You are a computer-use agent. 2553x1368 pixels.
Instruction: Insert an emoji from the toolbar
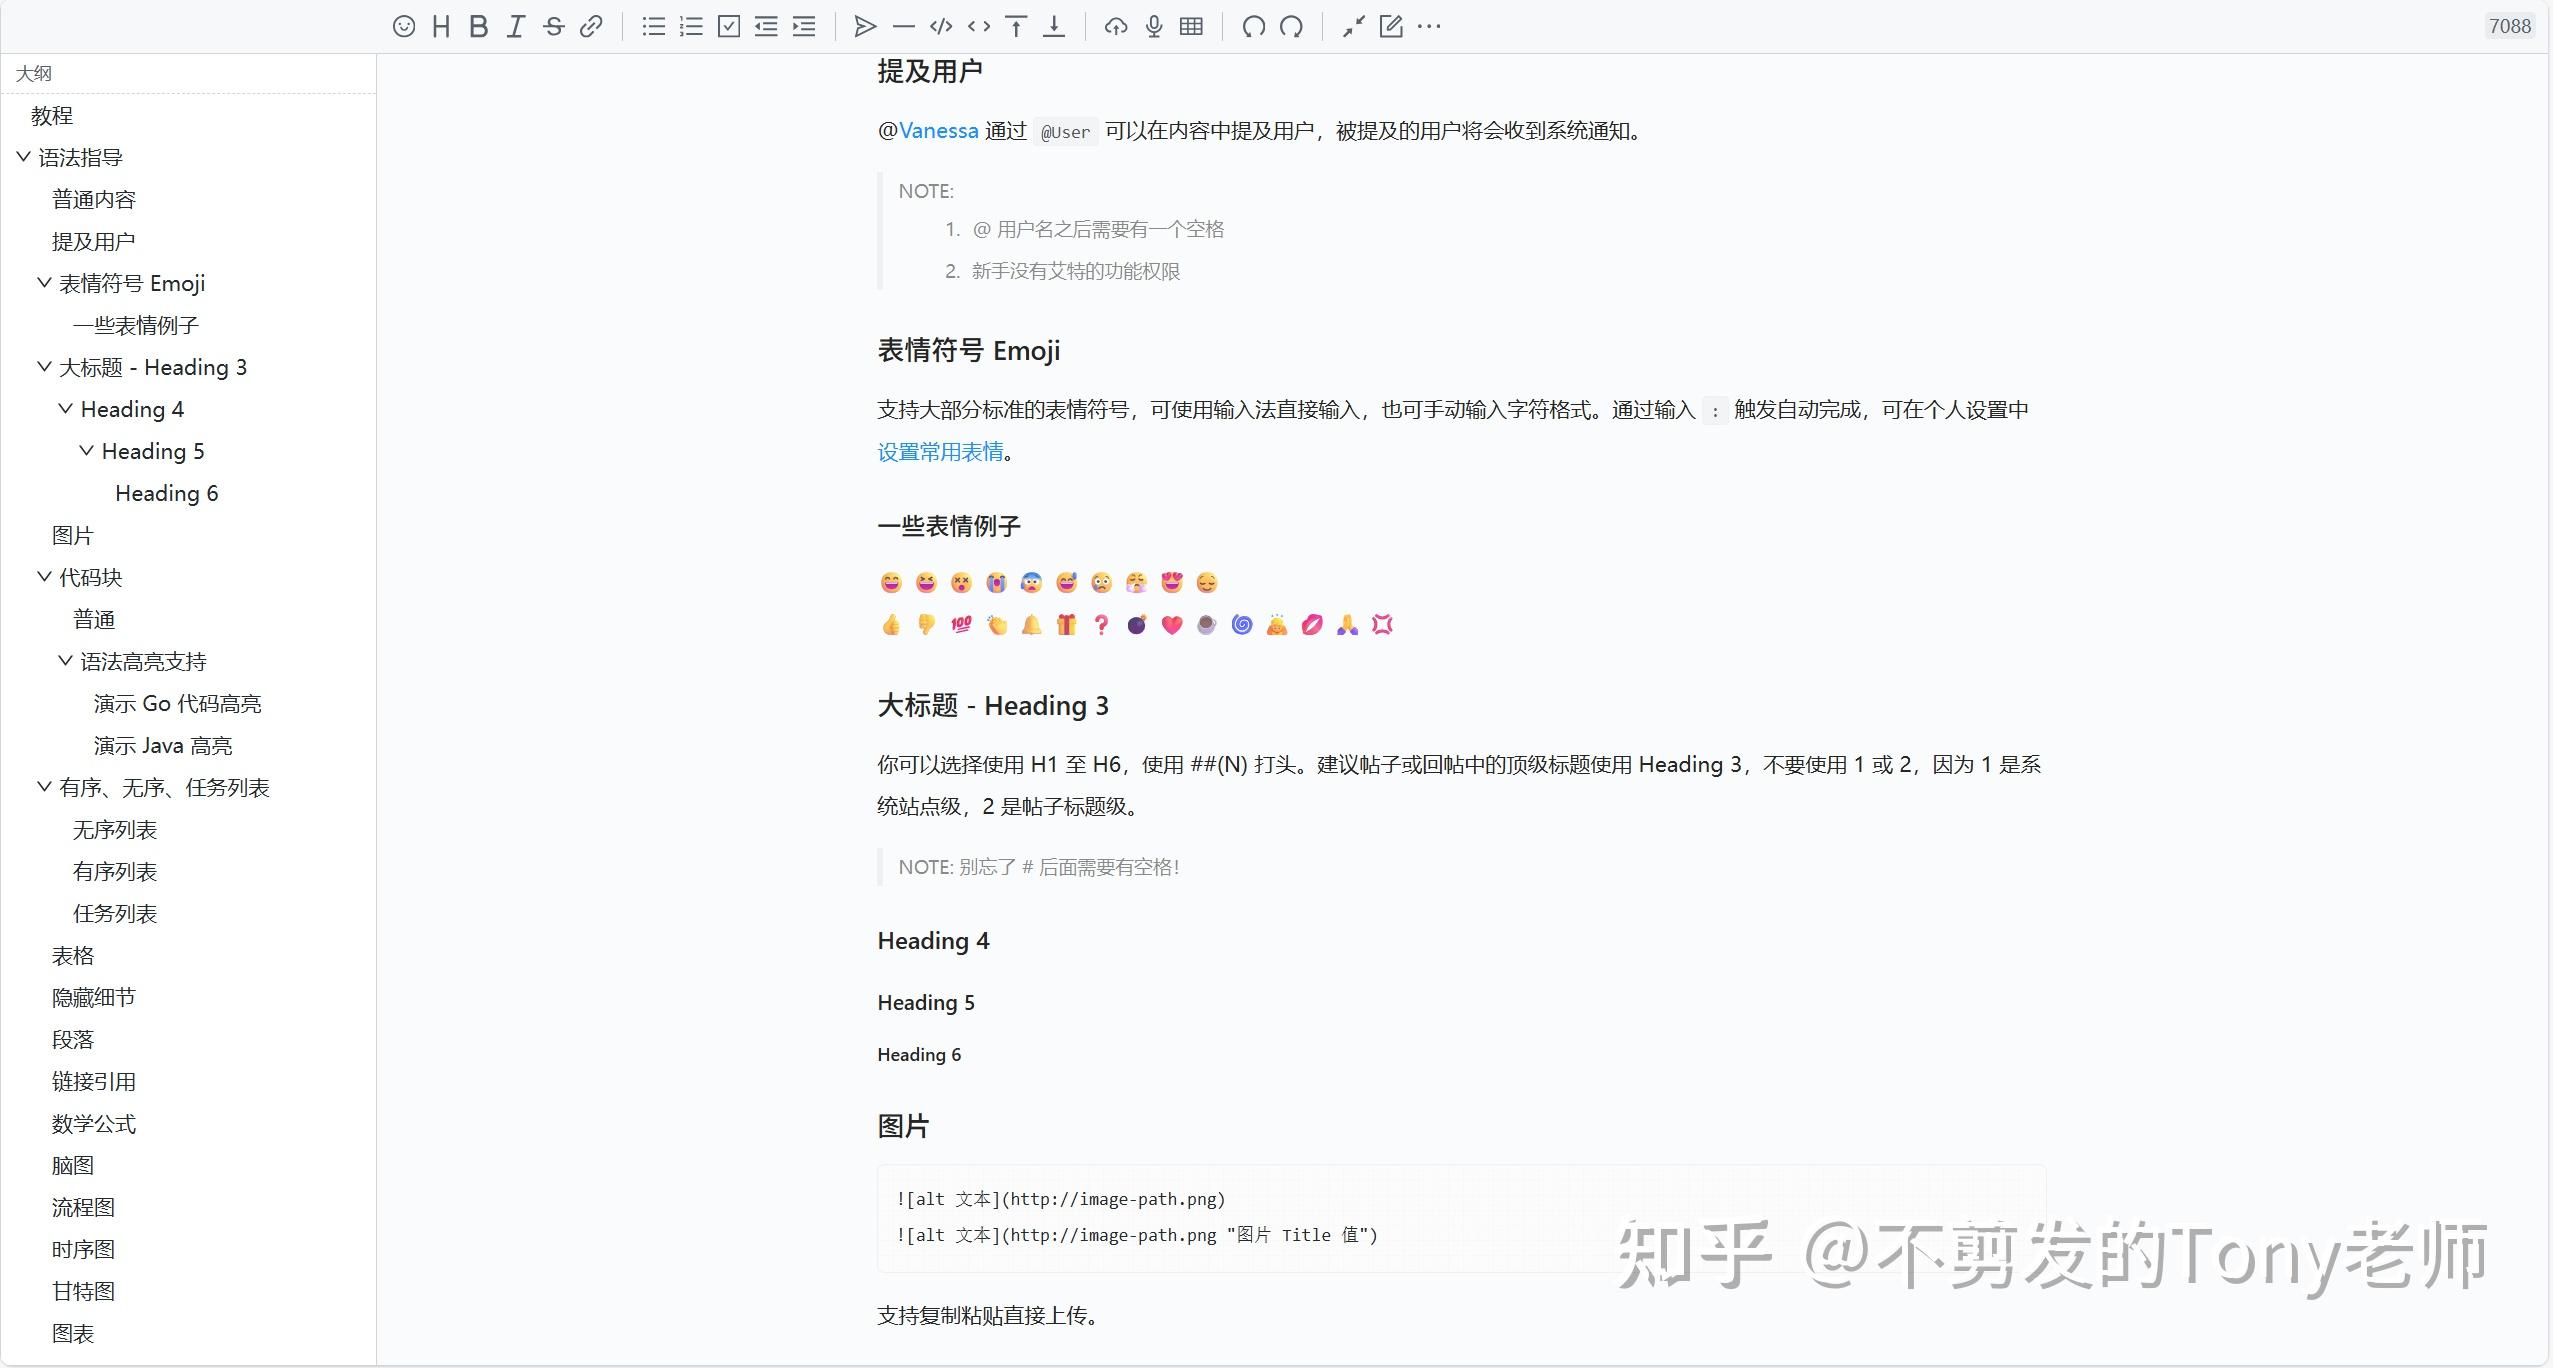[x=404, y=26]
